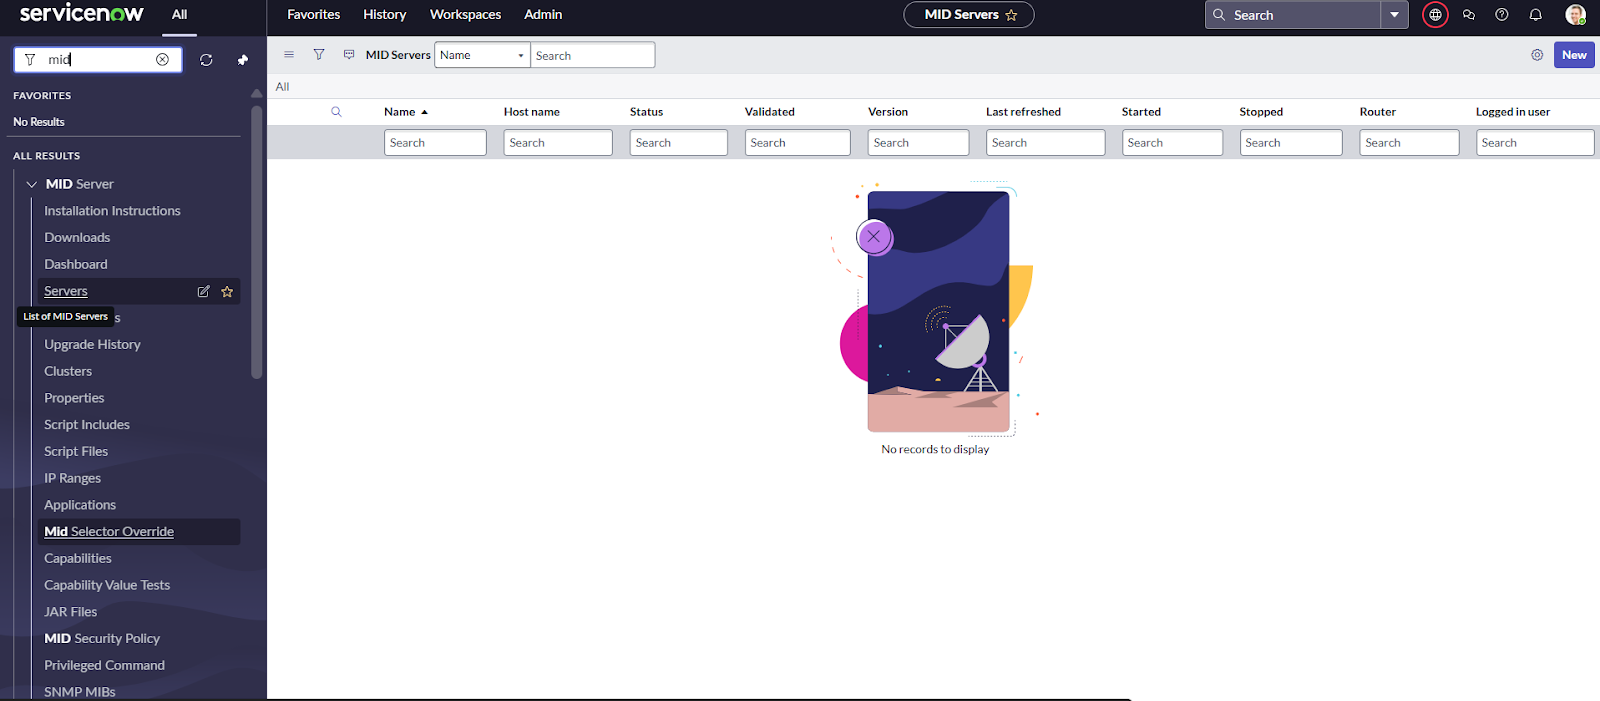Edit the Servers module with pencil icon

(x=203, y=292)
